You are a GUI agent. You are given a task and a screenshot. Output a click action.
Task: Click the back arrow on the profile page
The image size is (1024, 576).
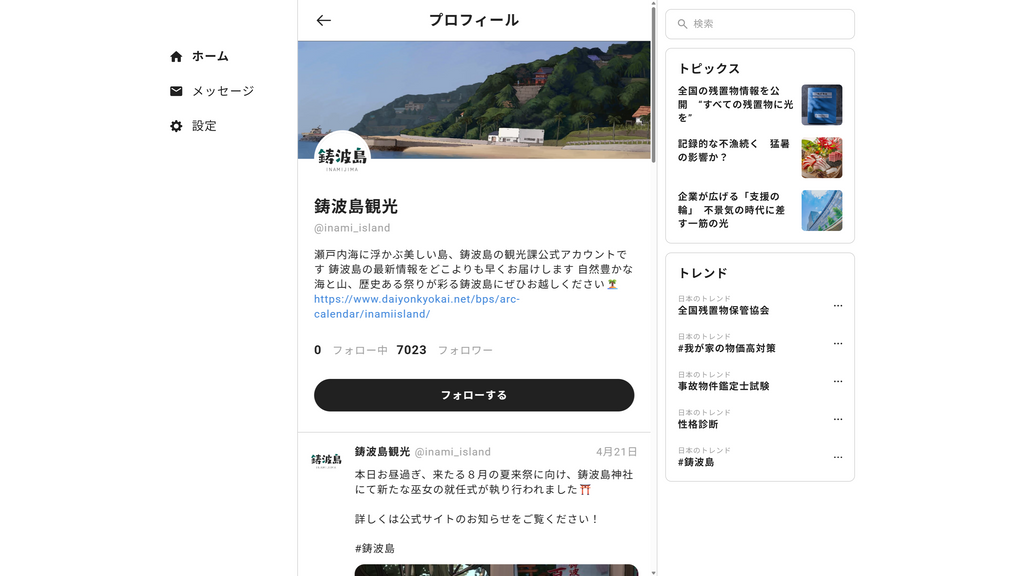pyautogui.click(x=322, y=19)
